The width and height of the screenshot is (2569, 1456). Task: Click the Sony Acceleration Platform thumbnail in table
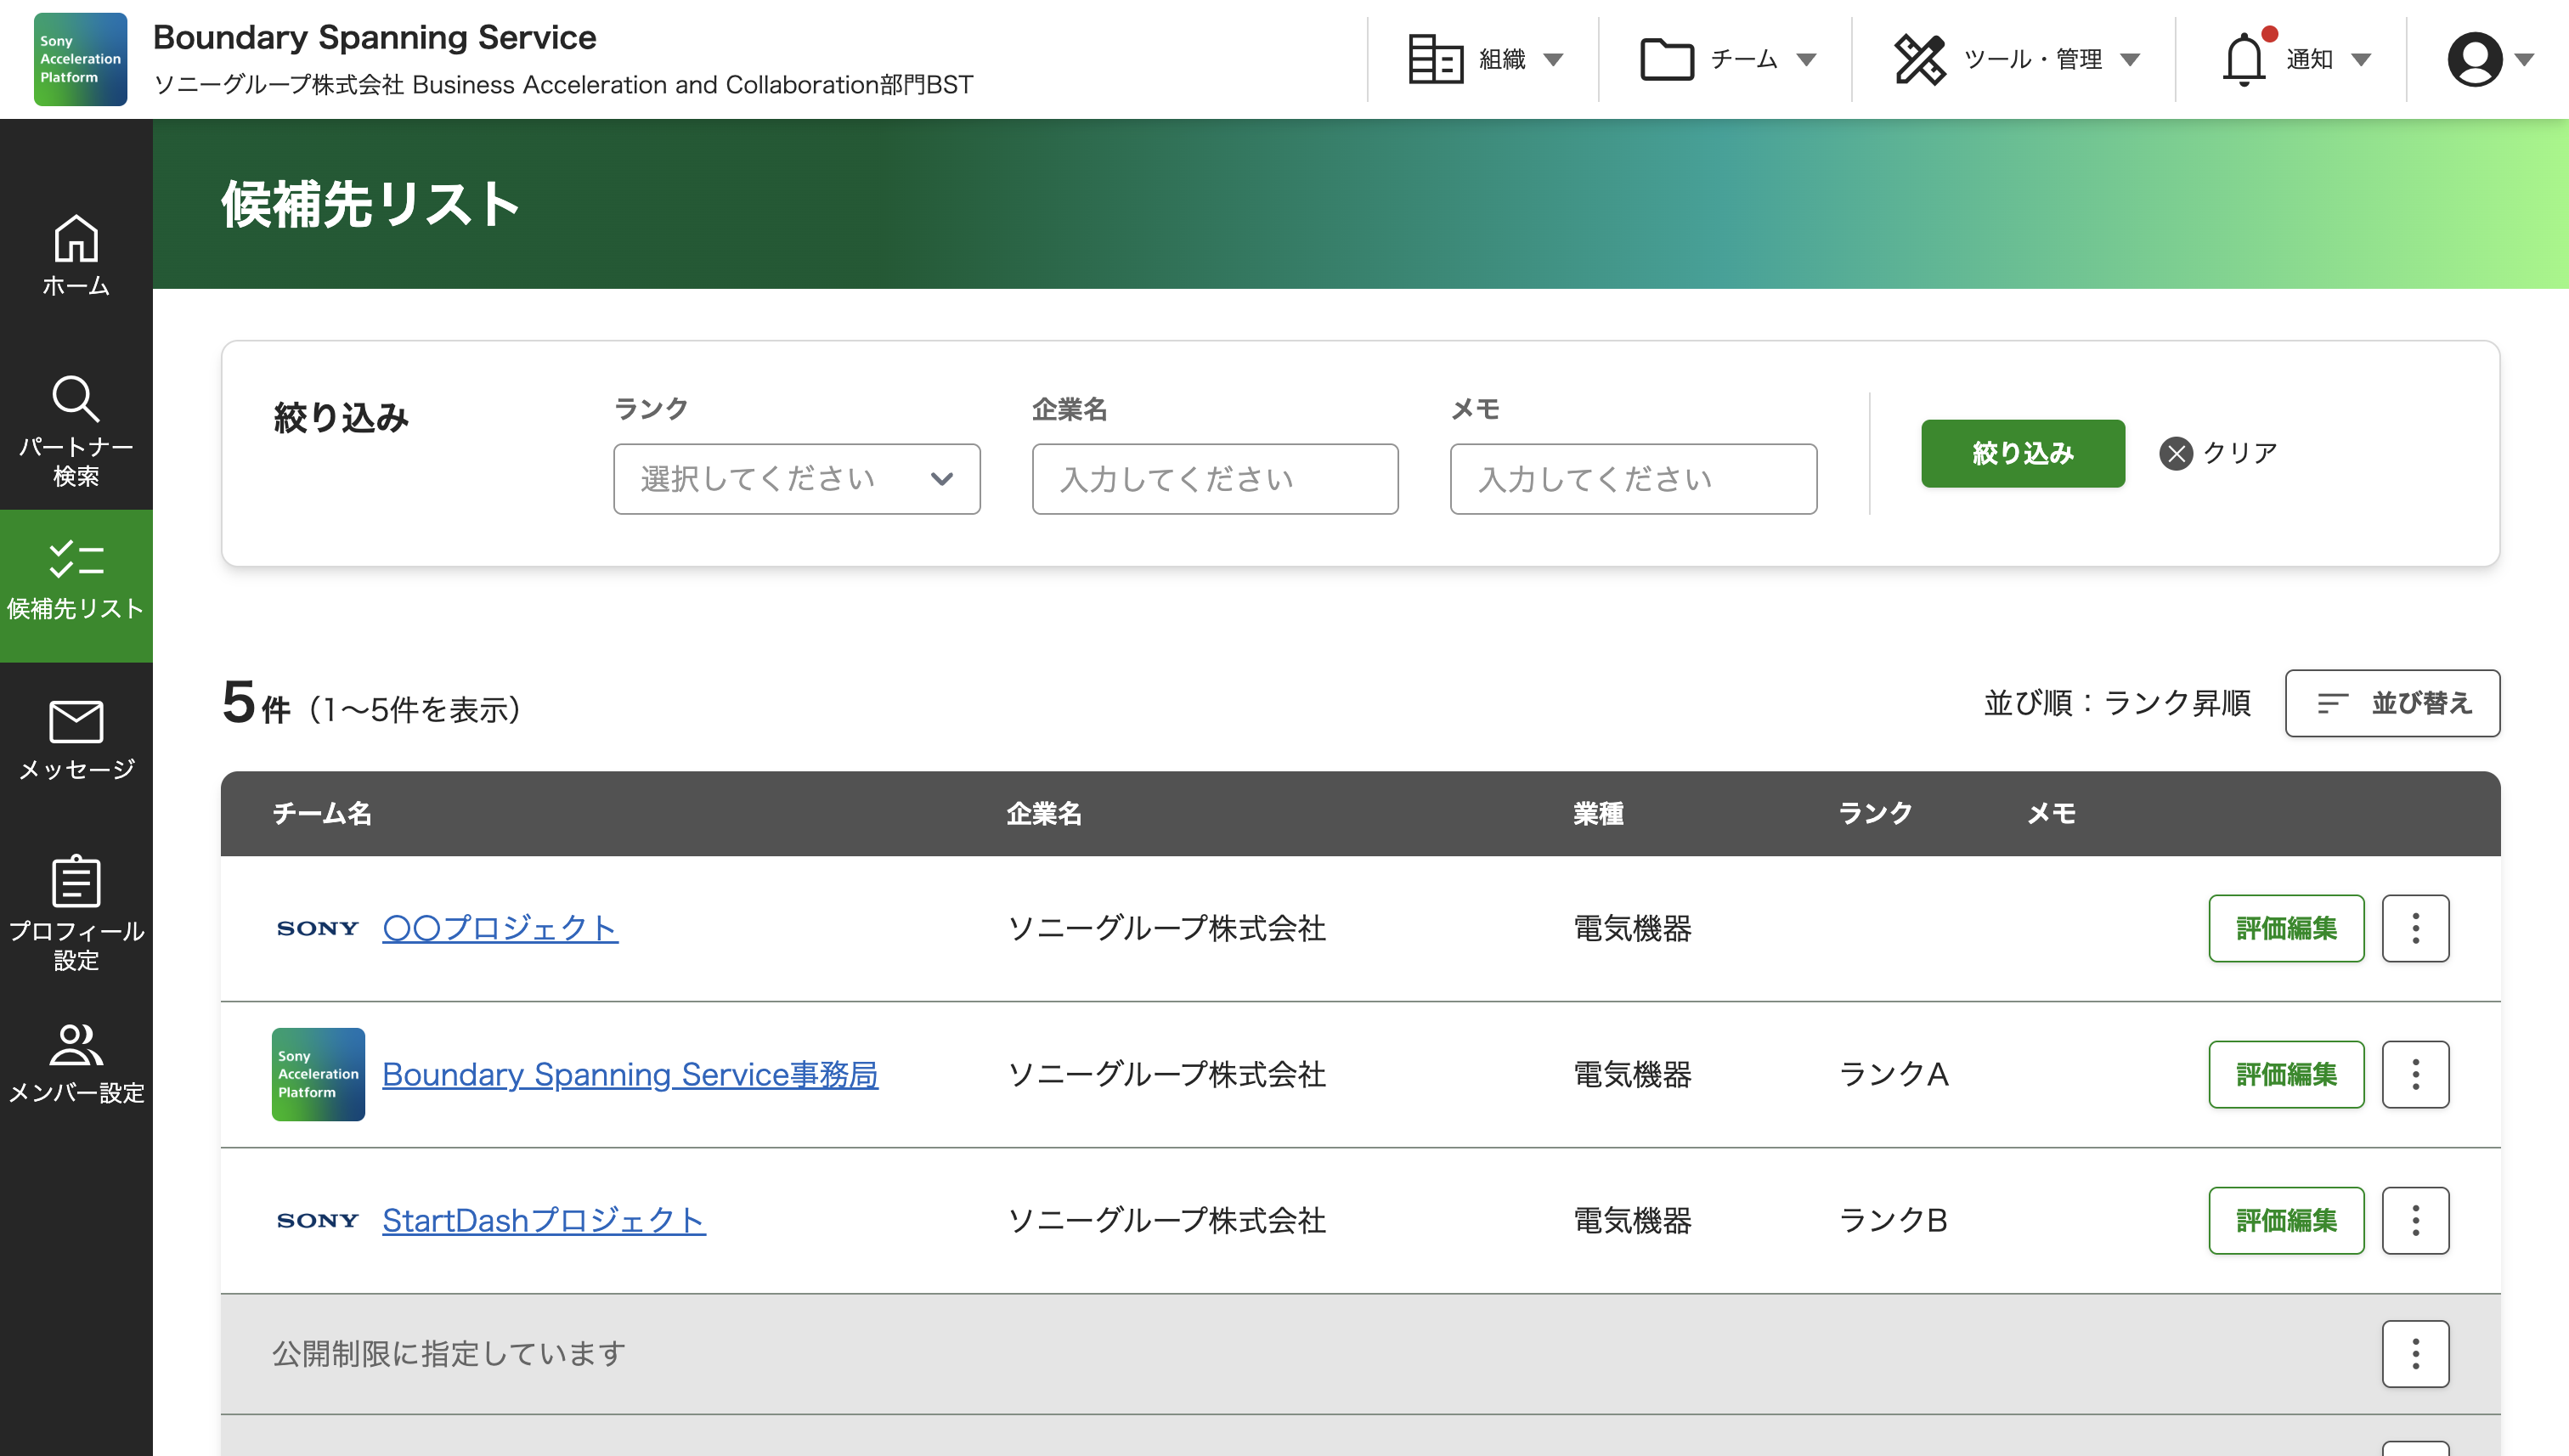[x=318, y=1074]
